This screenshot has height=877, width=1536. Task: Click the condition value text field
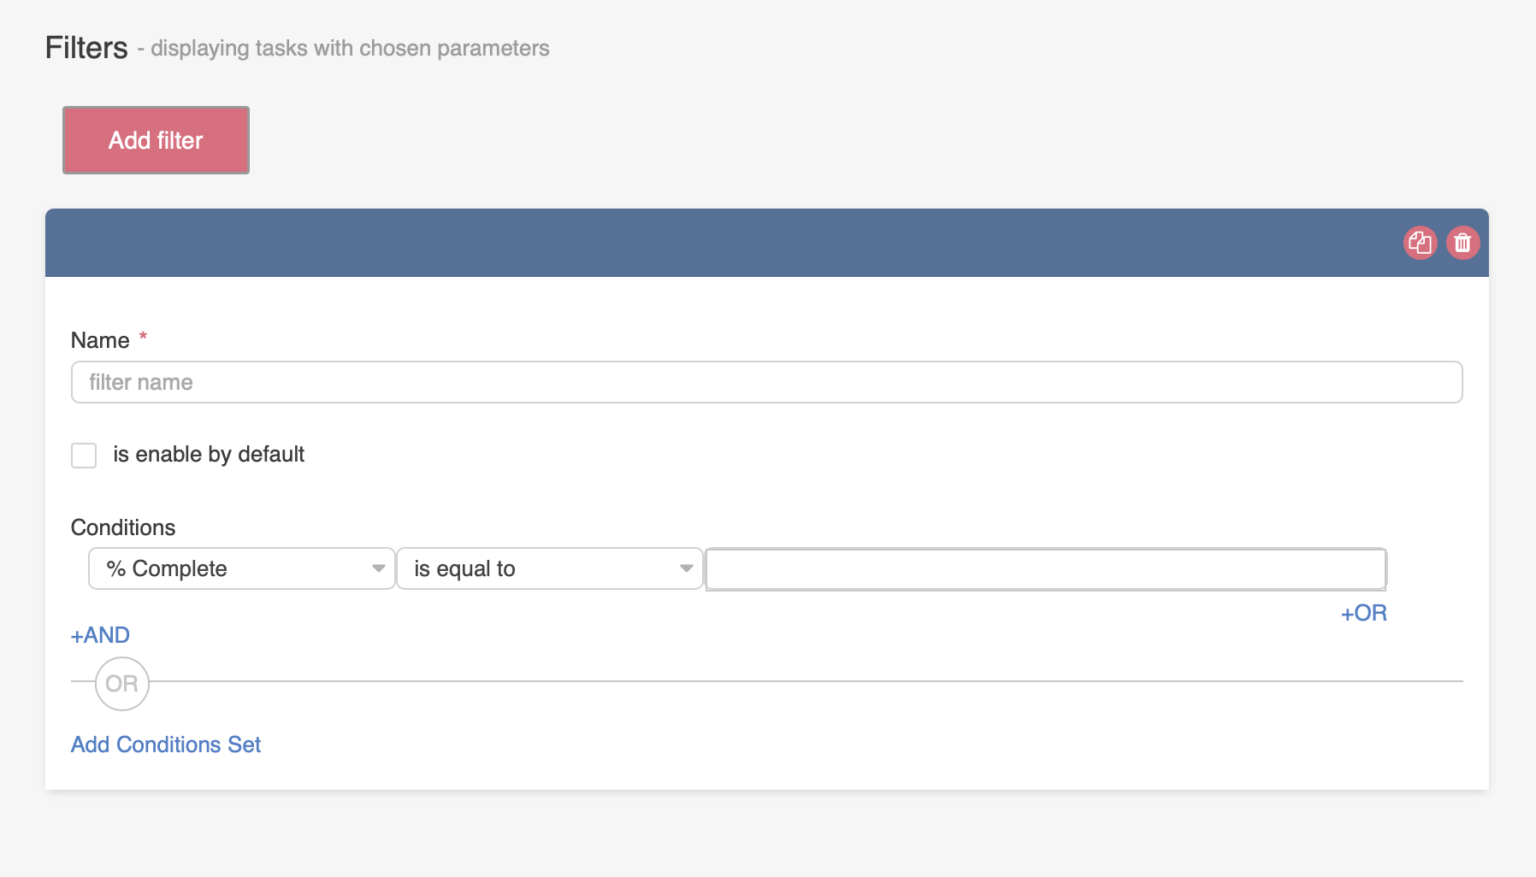click(1045, 568)
